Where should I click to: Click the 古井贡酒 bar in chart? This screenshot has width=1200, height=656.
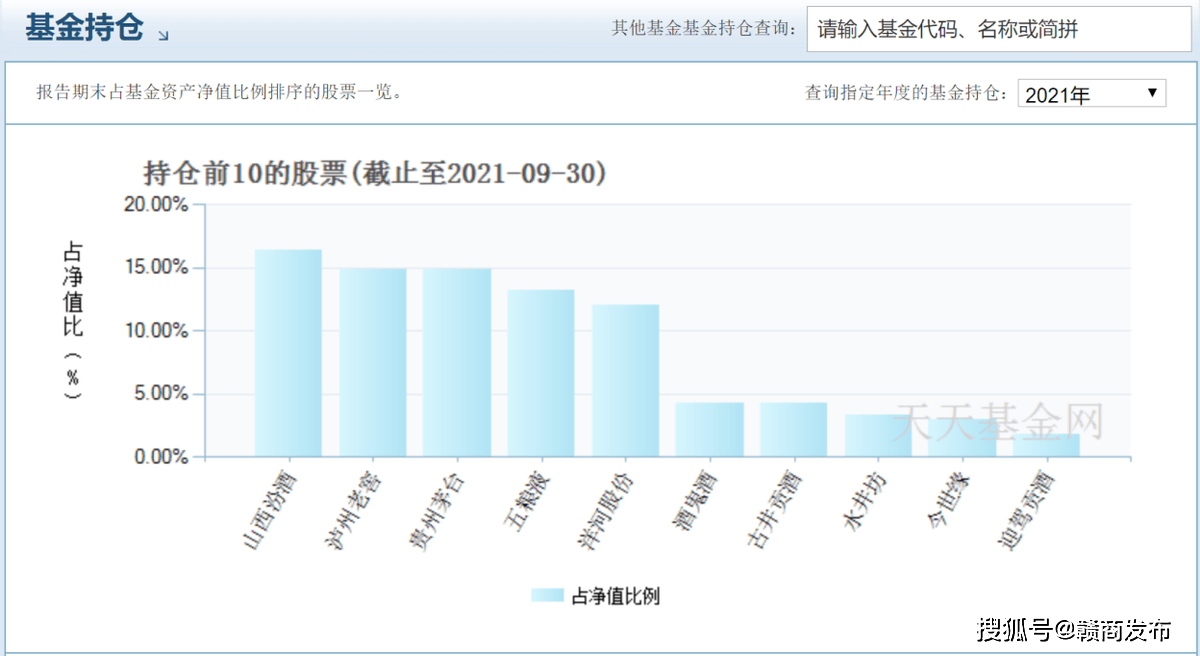[793, 430]
